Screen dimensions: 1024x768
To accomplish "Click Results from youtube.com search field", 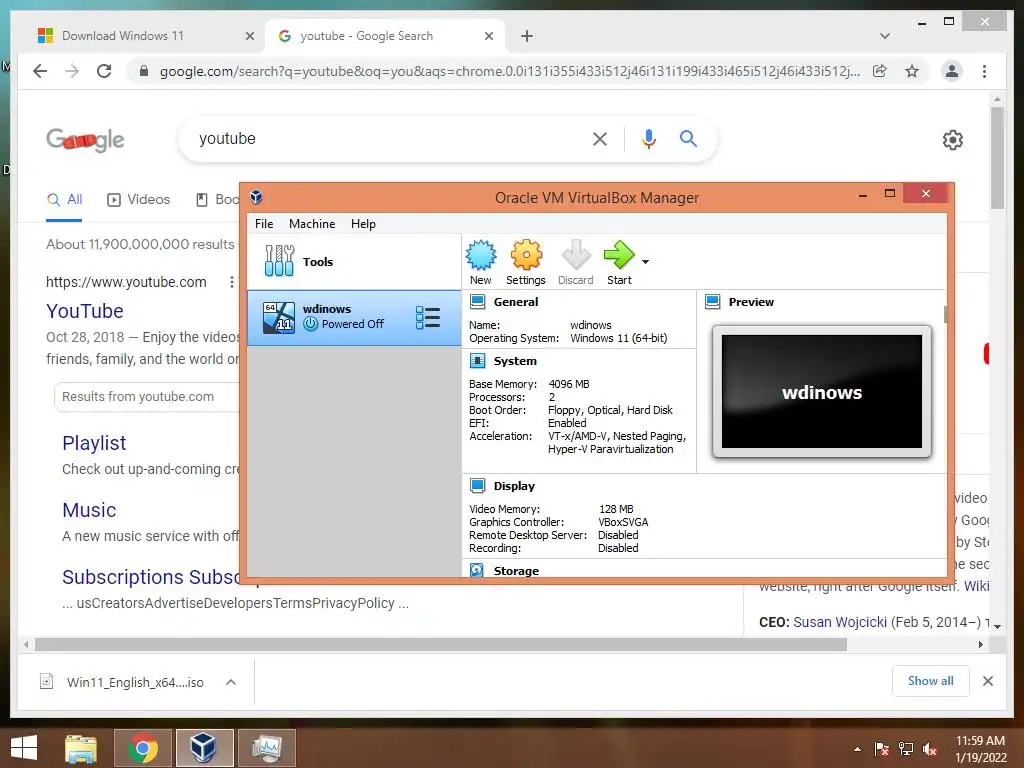I will [x=148, y=396].
